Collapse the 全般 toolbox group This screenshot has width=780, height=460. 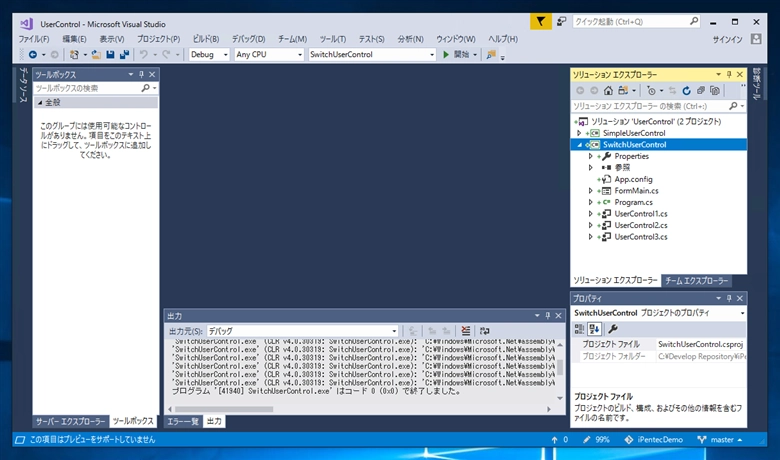[x=40, y=102]
